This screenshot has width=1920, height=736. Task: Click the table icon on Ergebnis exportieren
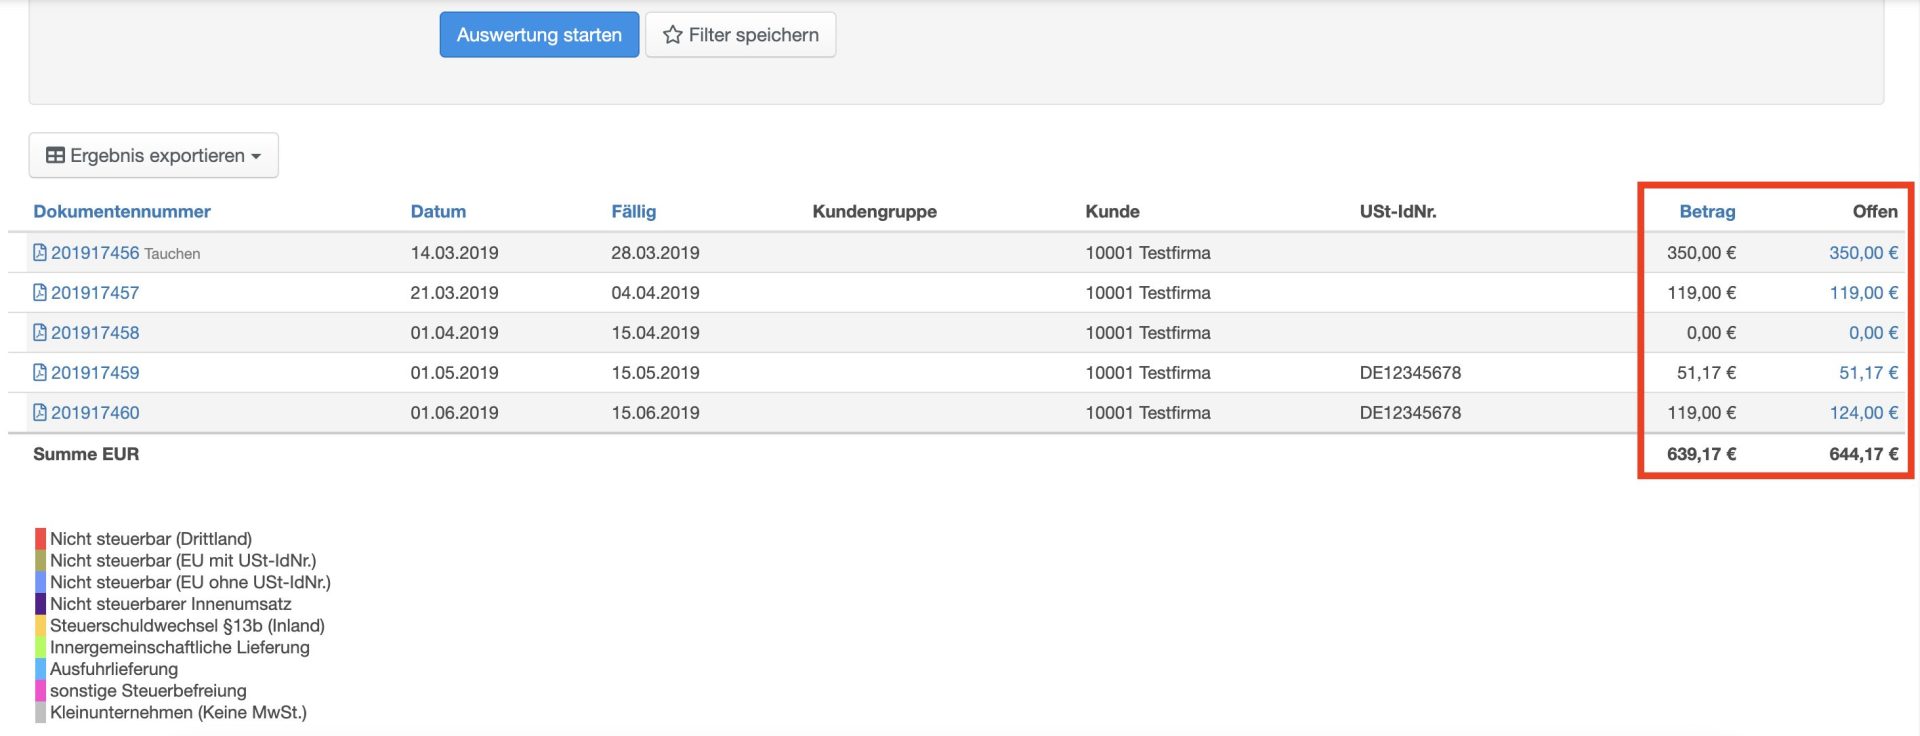tap(56, 156)
